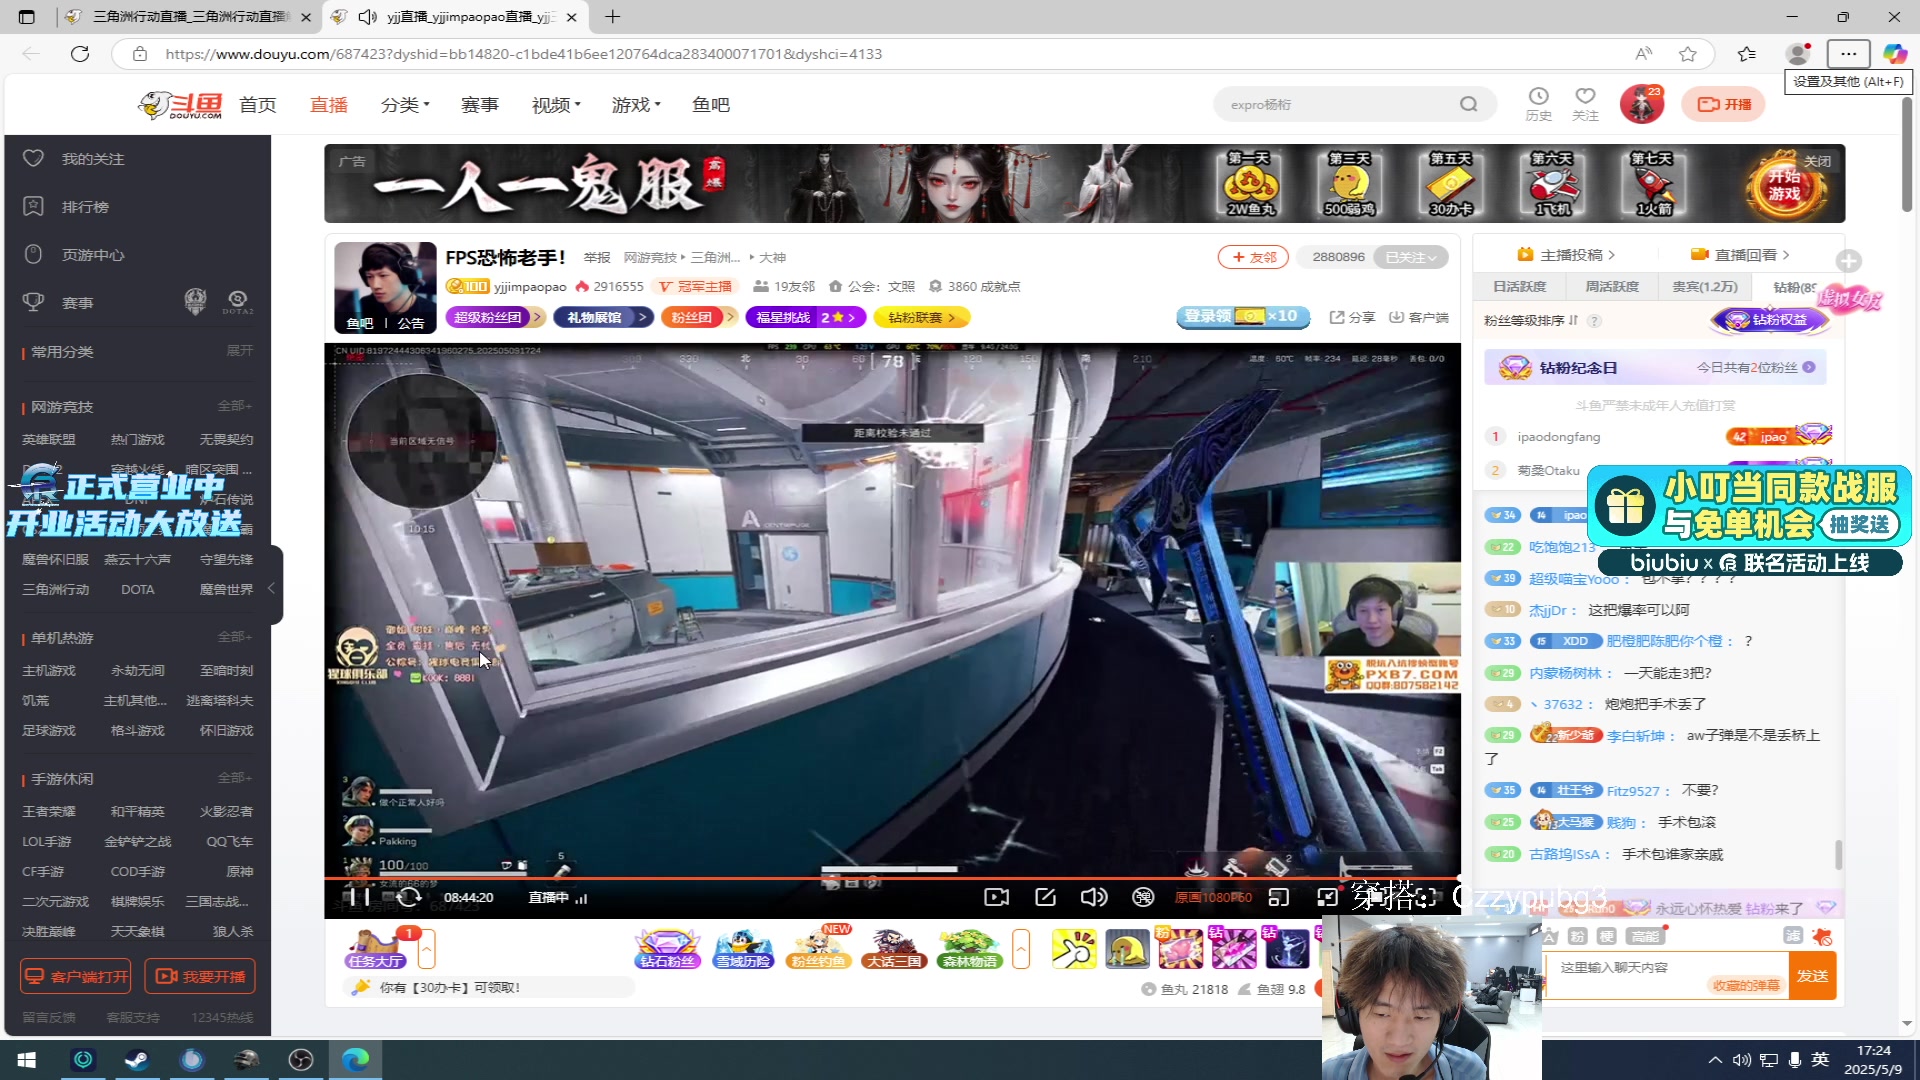Click the stream refresh icon
Screen dimensions: 1920x1080
point(409,897)
